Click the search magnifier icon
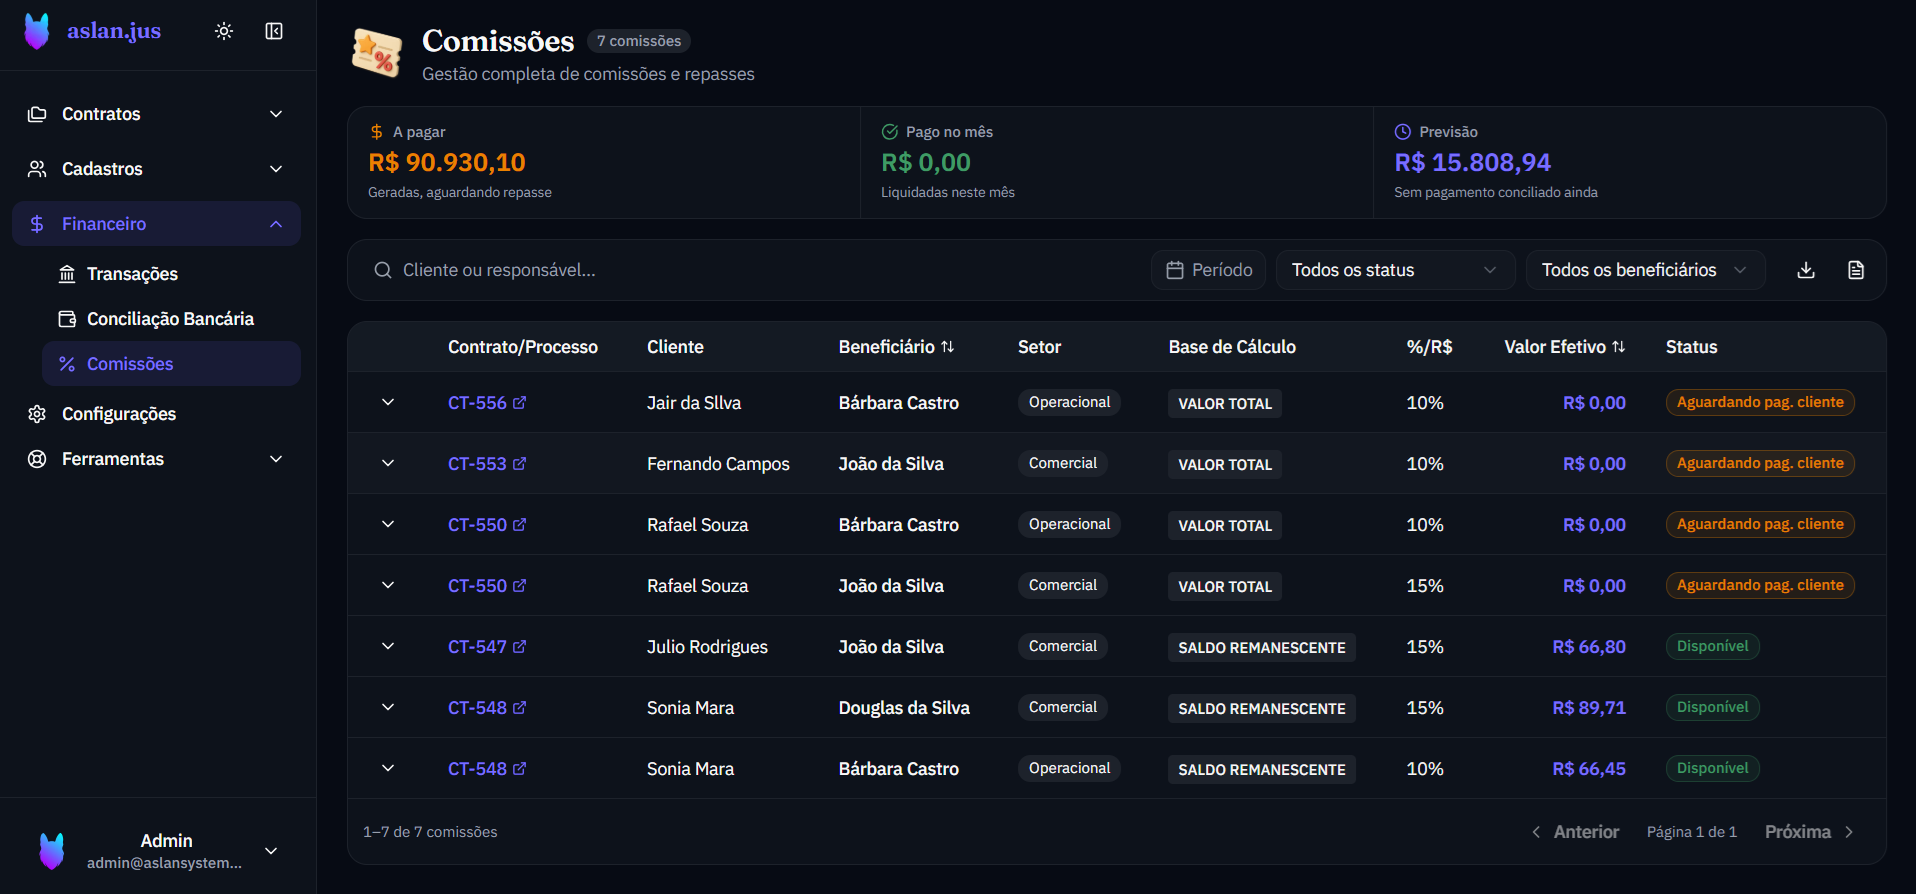1916x894 pixels. coord(383,270)
